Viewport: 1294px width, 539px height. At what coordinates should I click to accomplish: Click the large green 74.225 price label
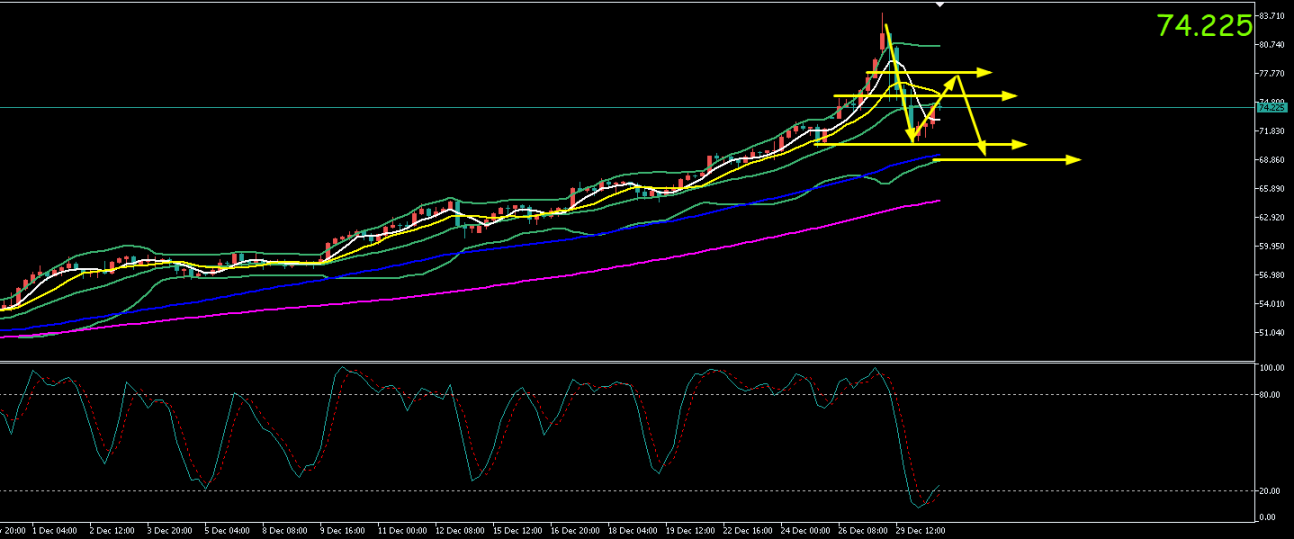(1203, 26)
